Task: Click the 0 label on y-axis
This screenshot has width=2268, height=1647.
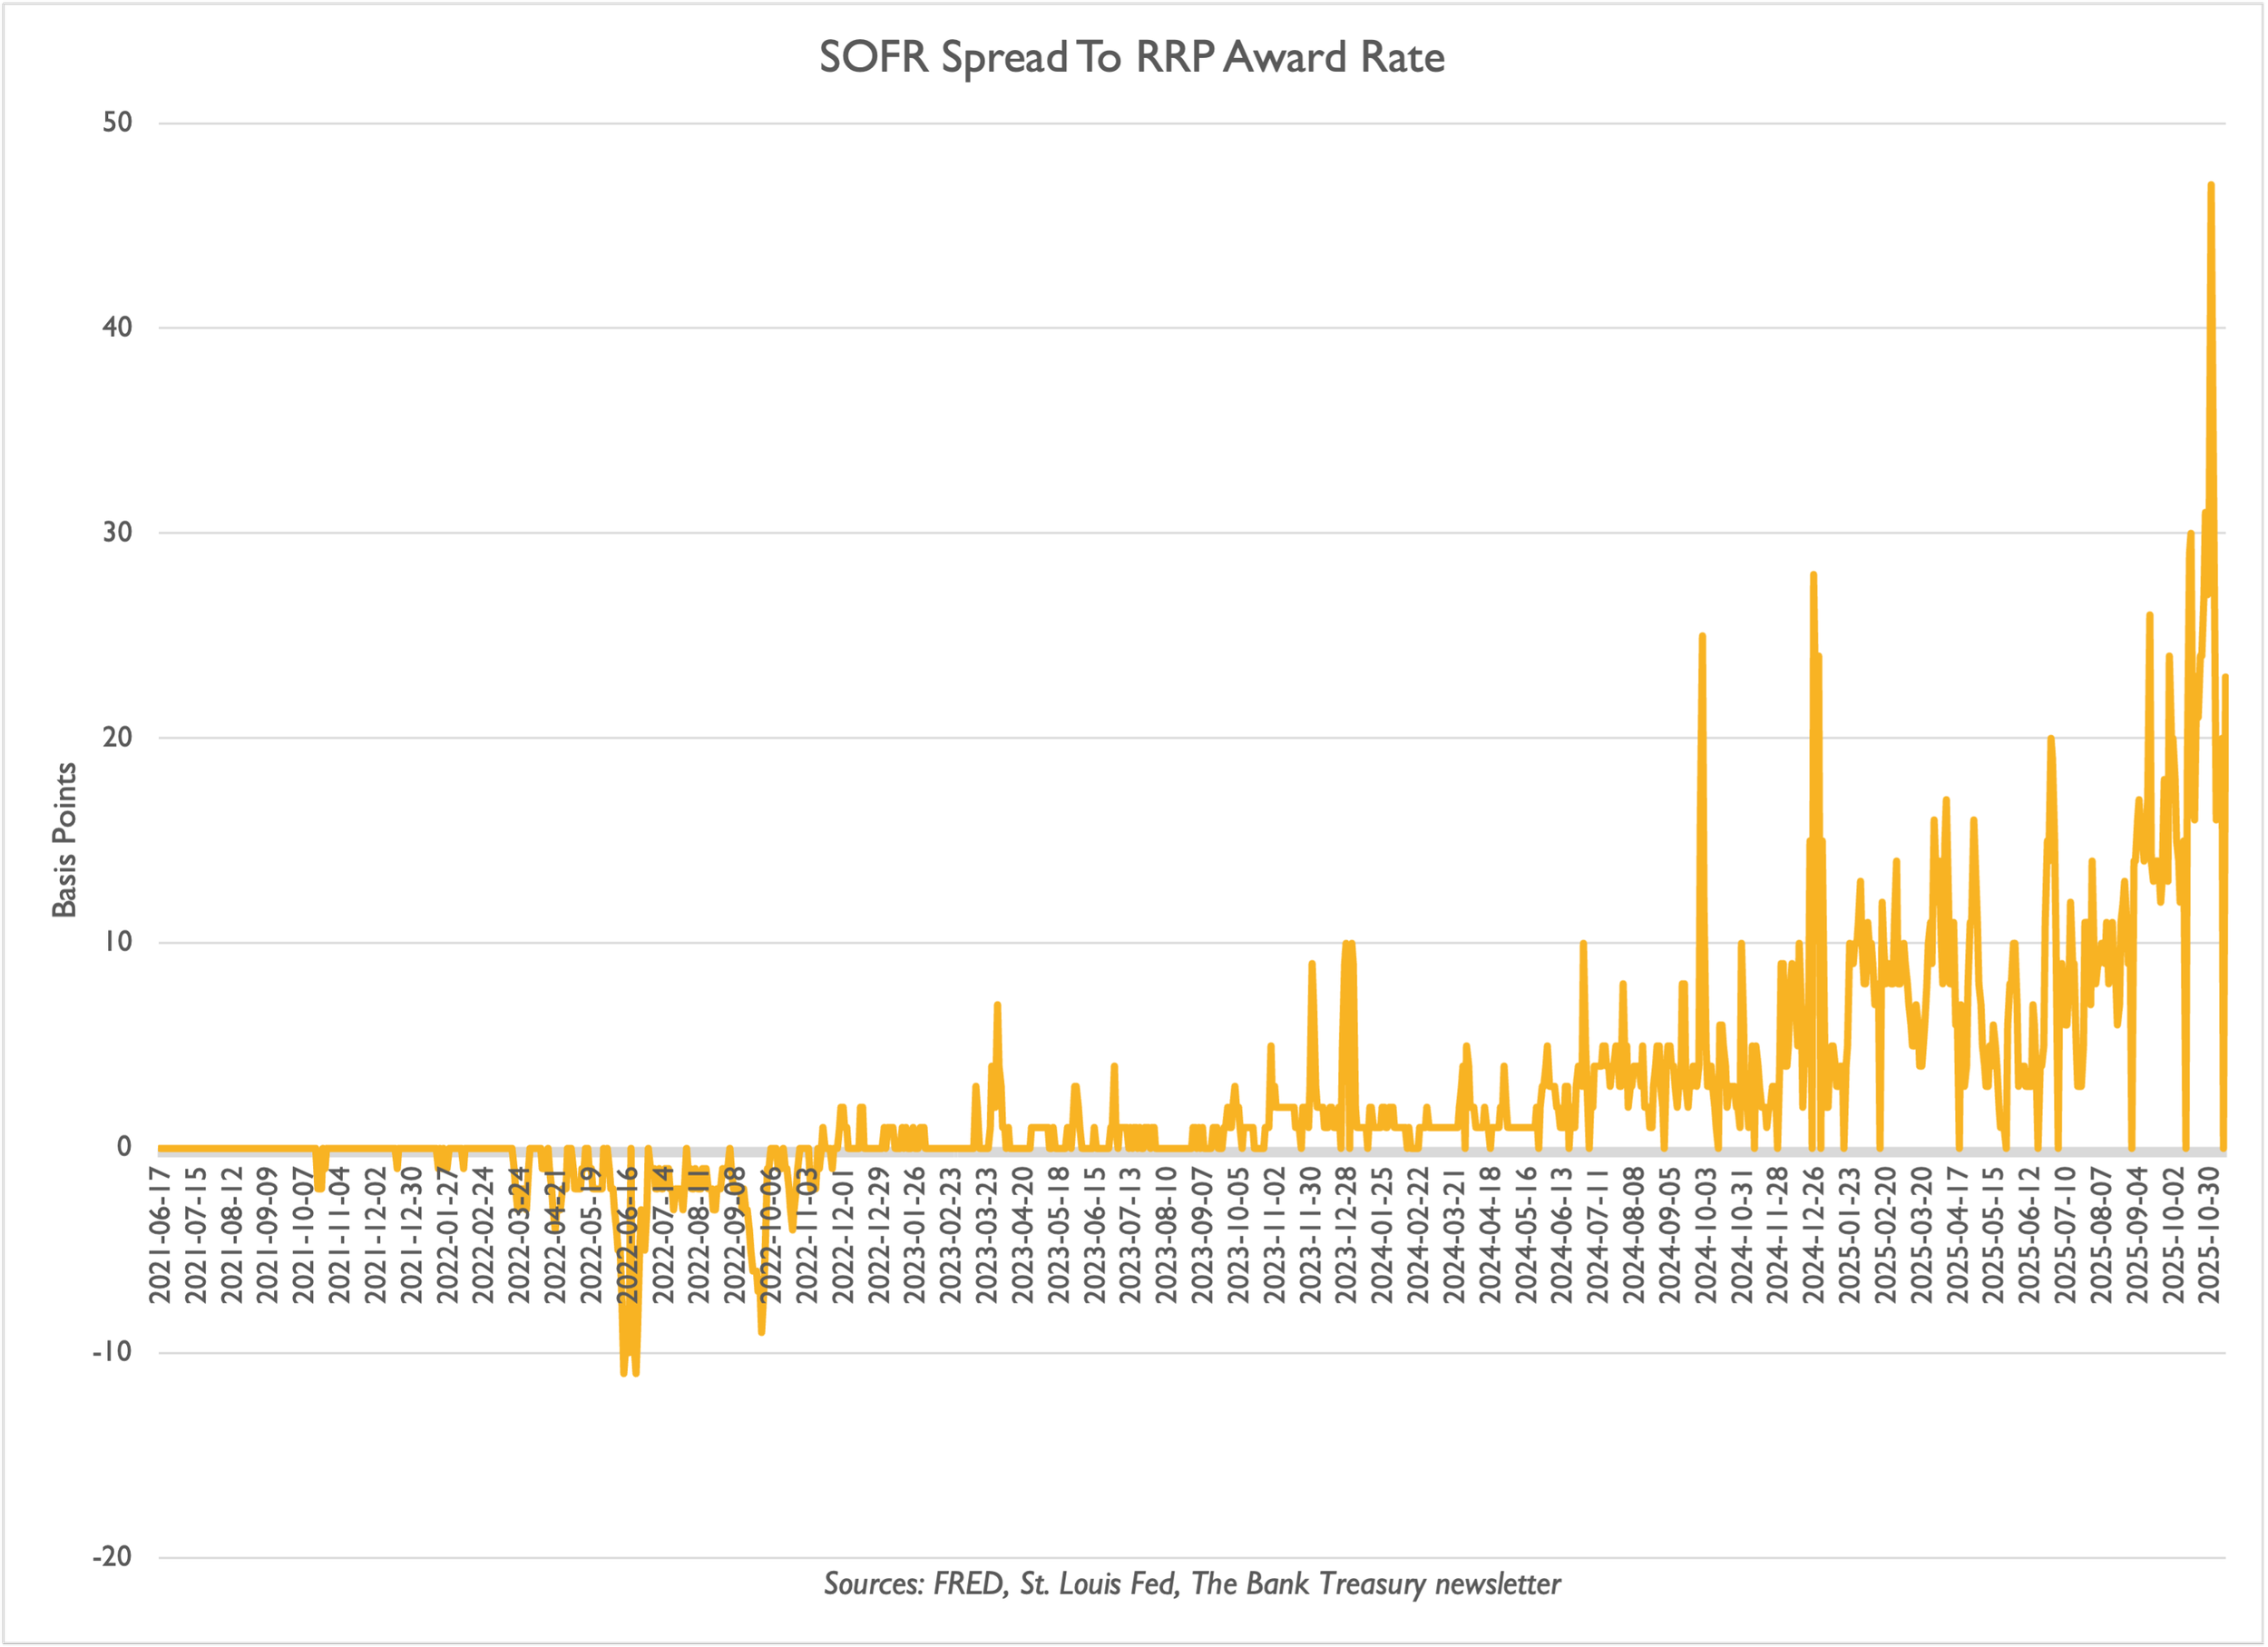Action: [124, 1147]
